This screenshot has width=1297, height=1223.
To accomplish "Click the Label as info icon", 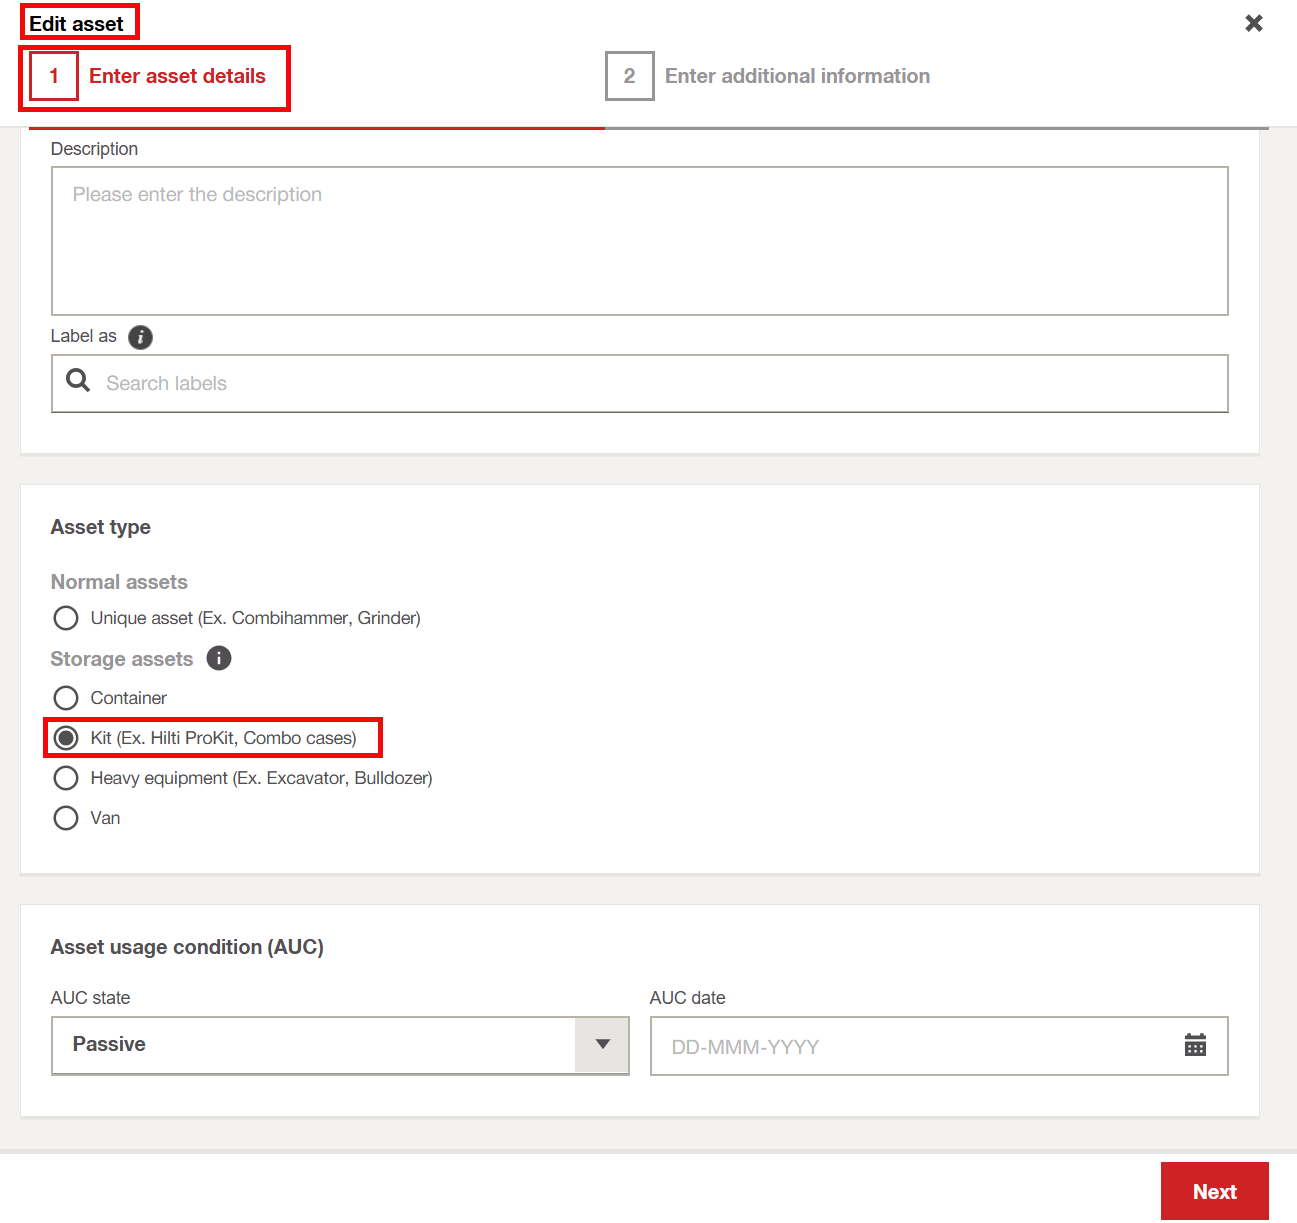I will pos(141,337).
